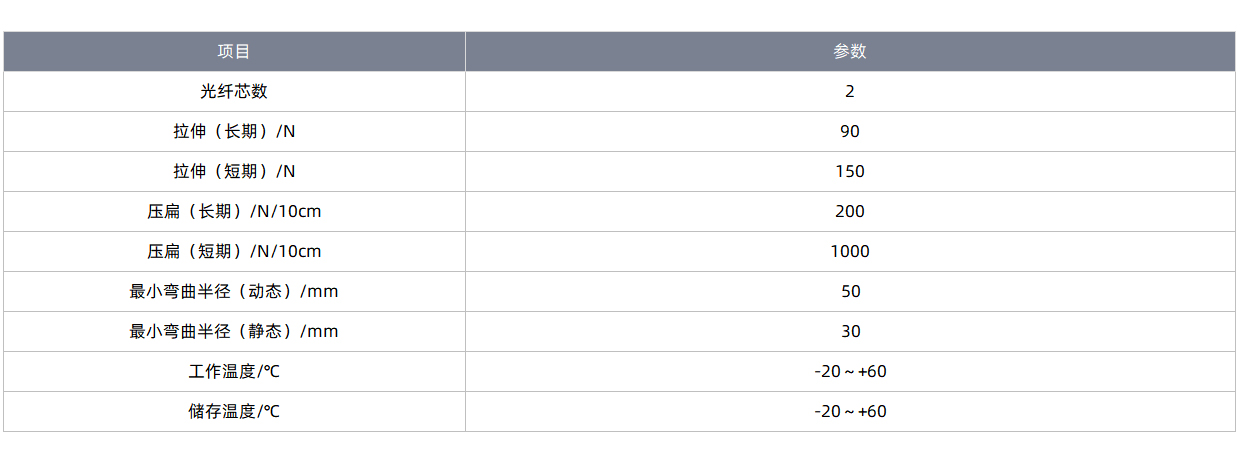The image size is (1240, 464).
Task: Click the value 1000 in the table
Action: click(850, 251)
